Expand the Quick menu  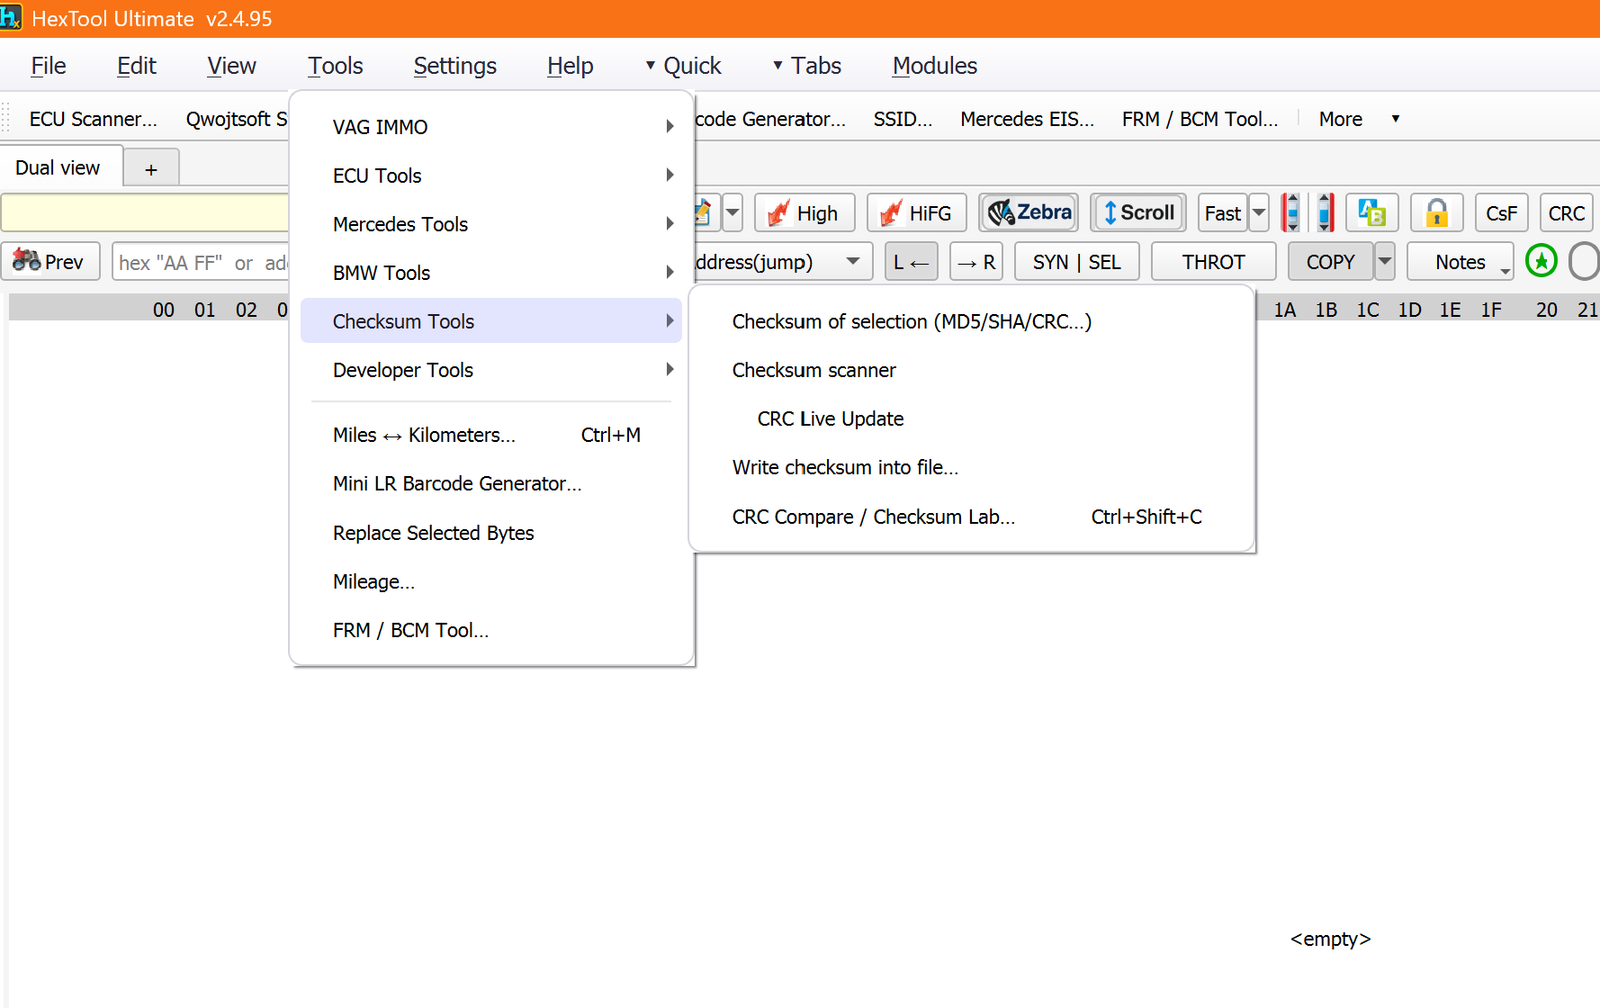click(x=683, y=66)
